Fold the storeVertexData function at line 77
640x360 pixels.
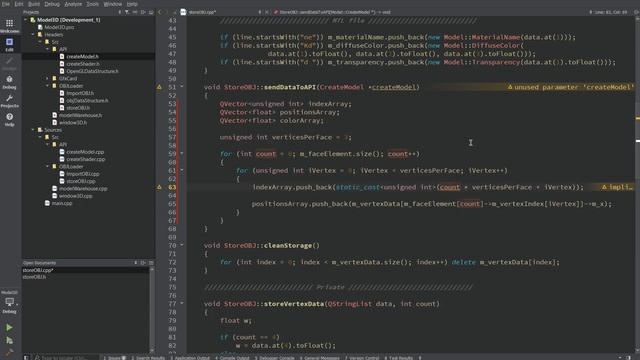click(182, 303)
